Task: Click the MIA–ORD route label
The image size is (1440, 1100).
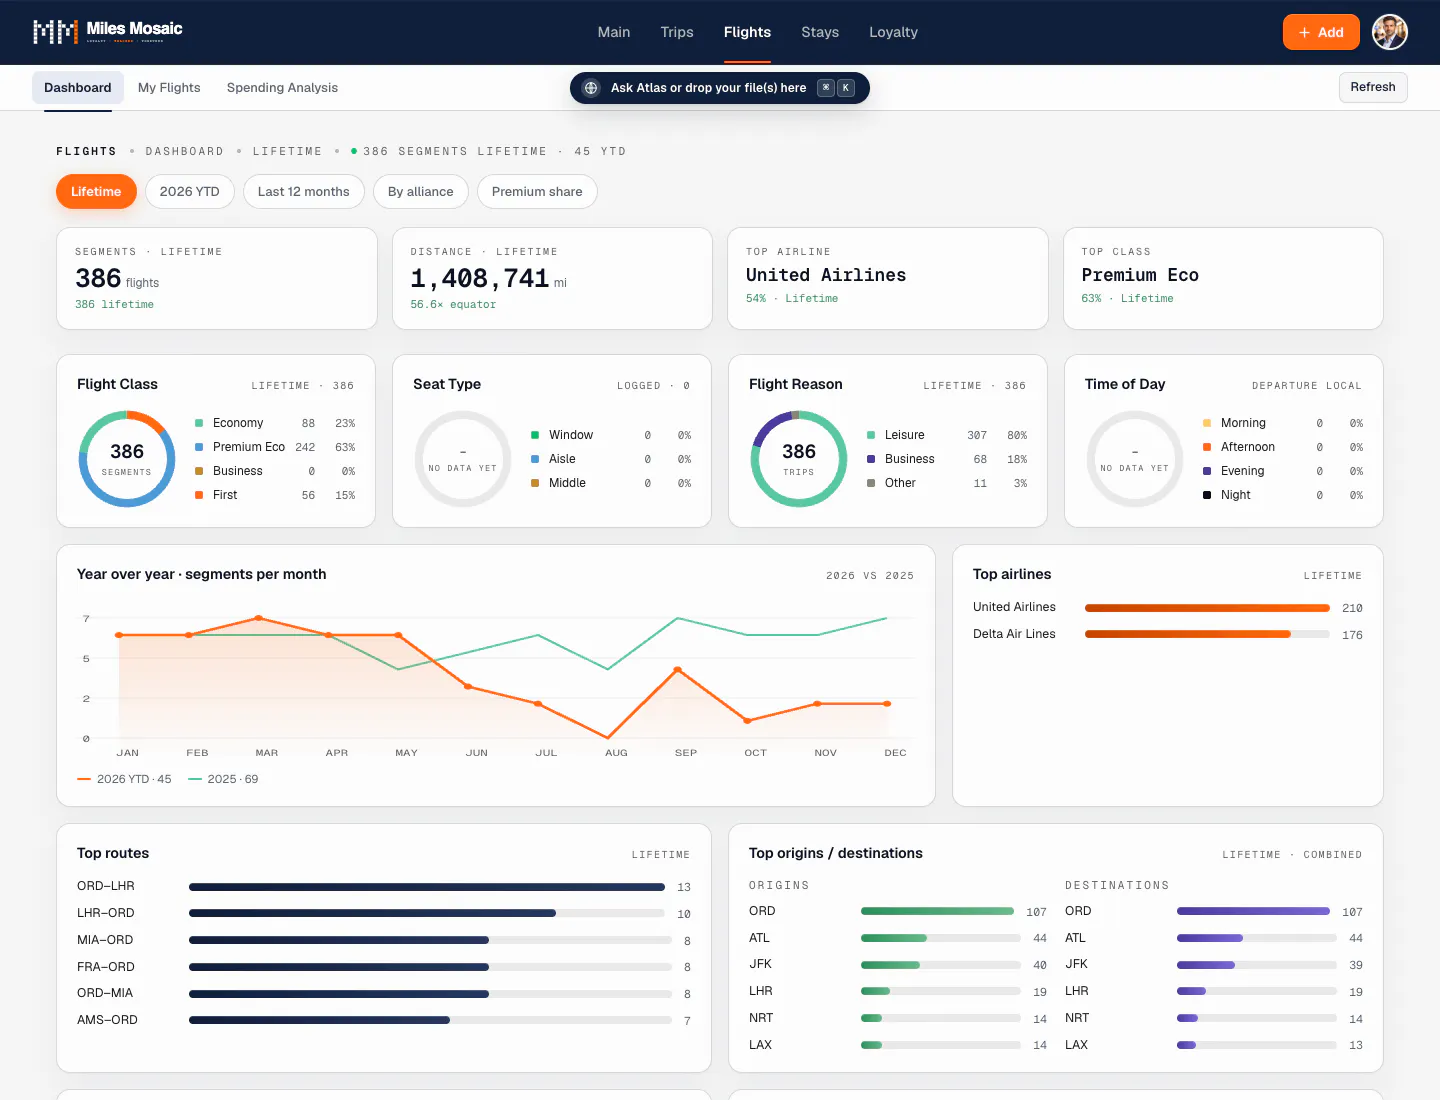Action: tap(105, 940)
